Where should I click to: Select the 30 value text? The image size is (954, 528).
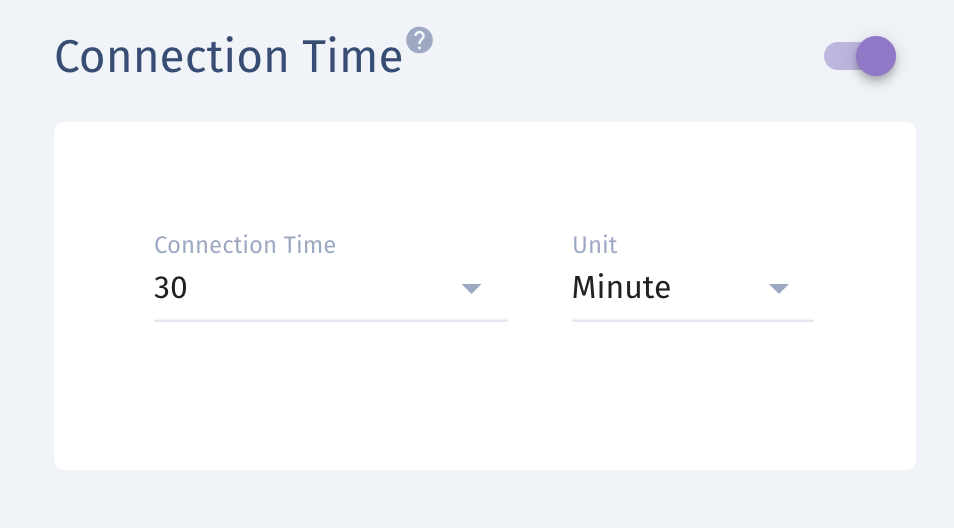[x=170, y=288]
